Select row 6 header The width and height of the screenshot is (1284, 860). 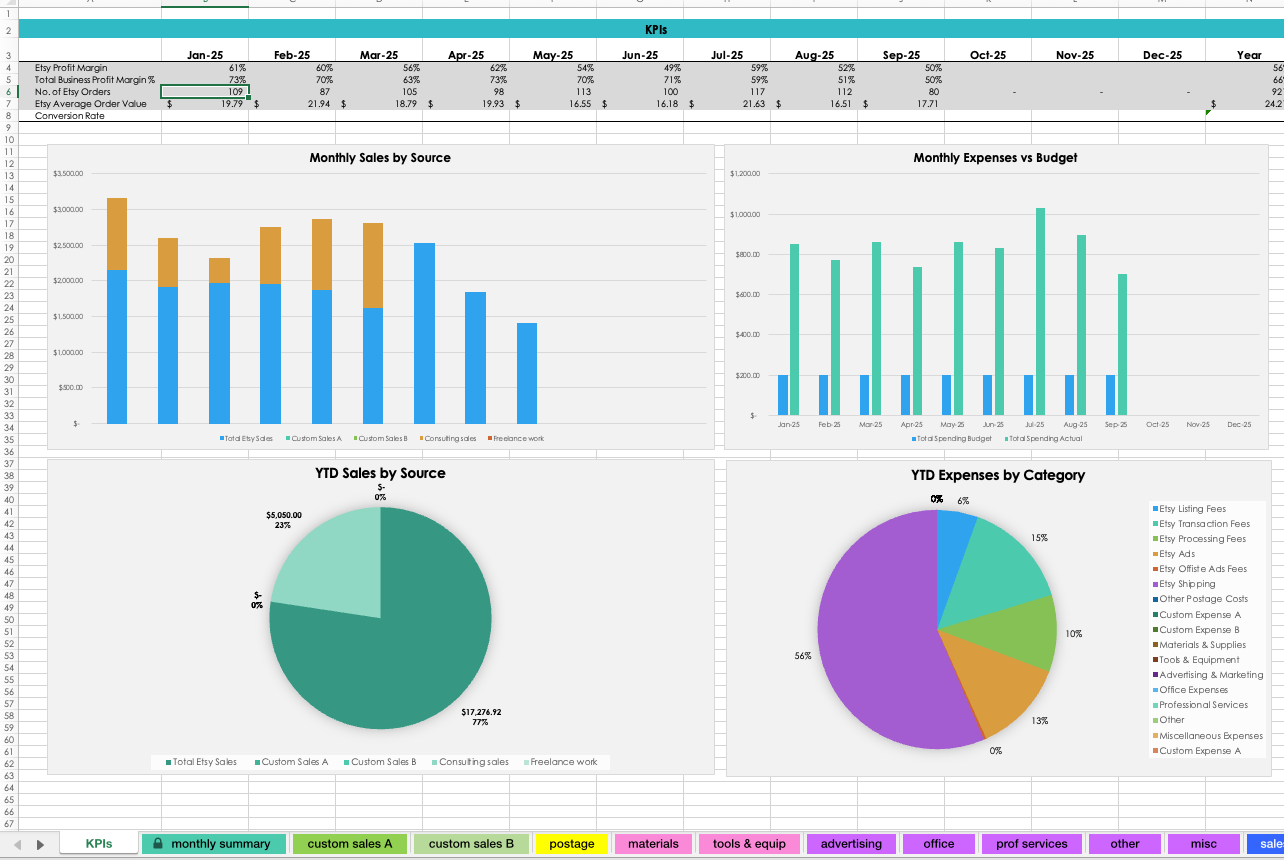point(9,92)
